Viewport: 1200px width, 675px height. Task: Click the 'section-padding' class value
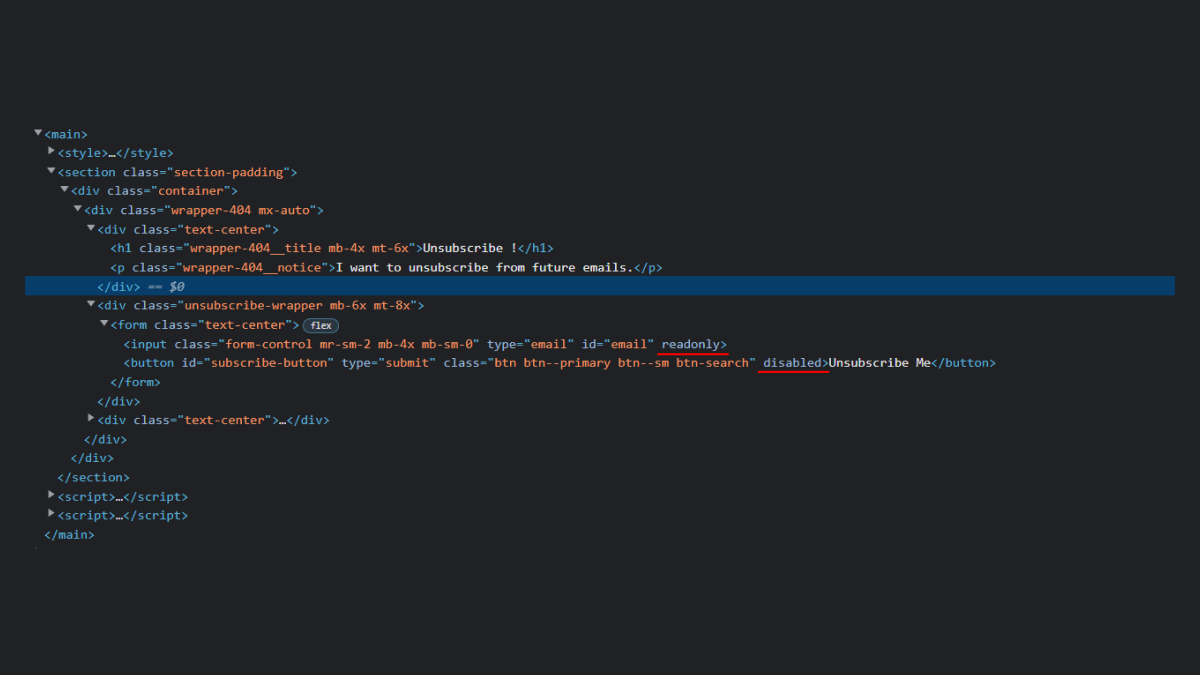[231, 172]
